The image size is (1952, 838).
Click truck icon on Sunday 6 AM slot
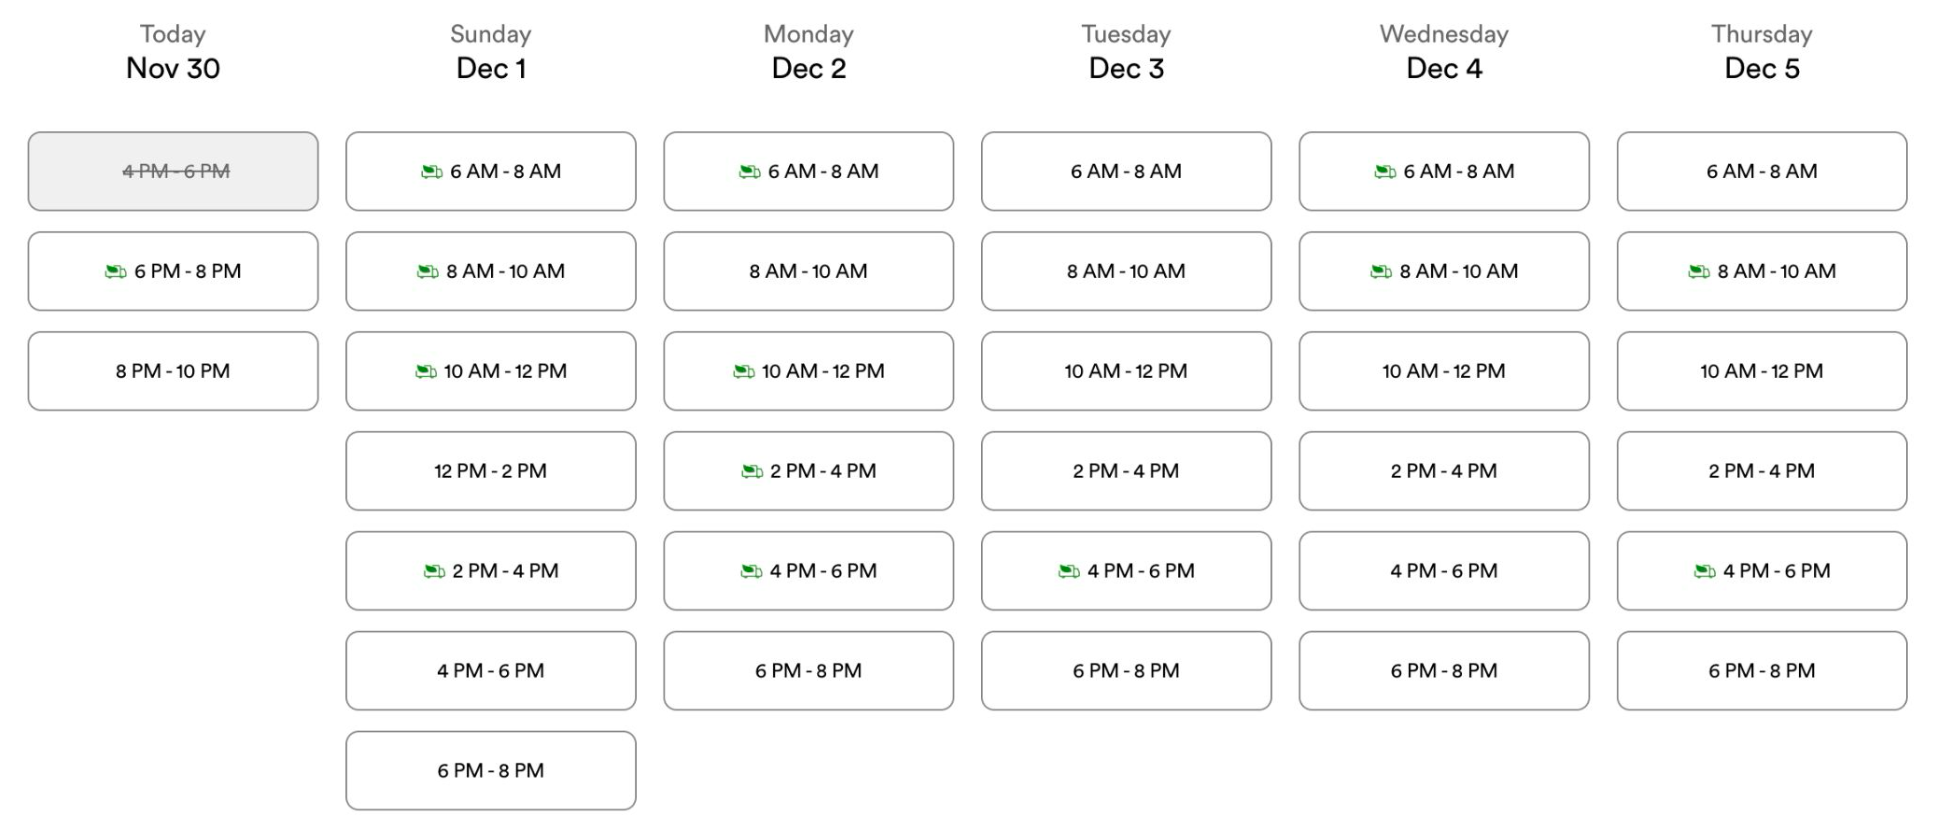tap(432, 172)
